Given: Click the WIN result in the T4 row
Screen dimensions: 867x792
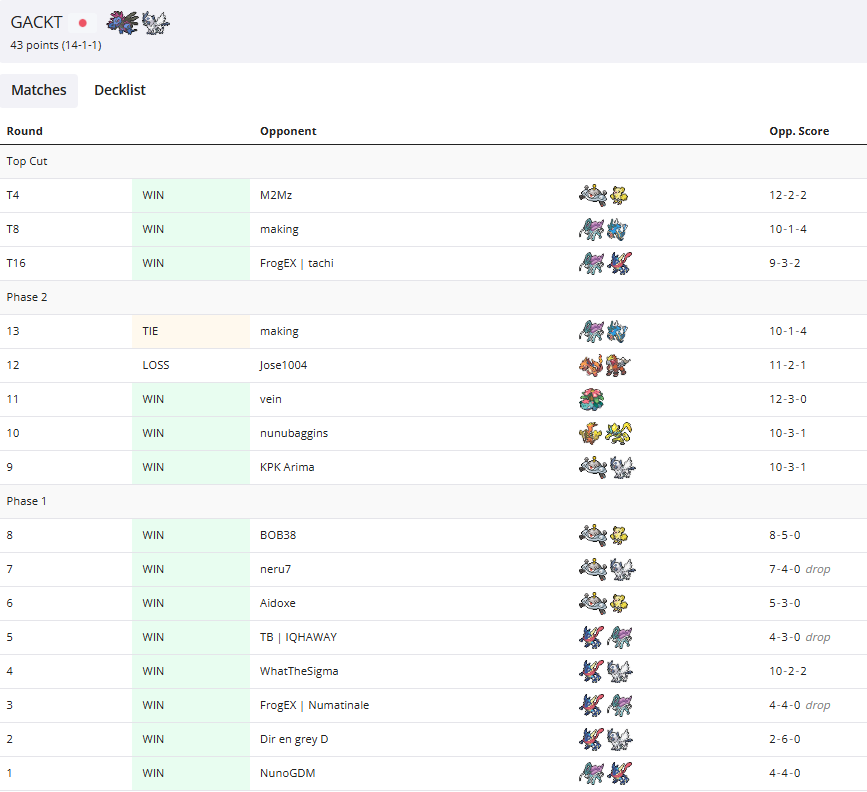Looking at the screenshot, I should coord(153,195).
